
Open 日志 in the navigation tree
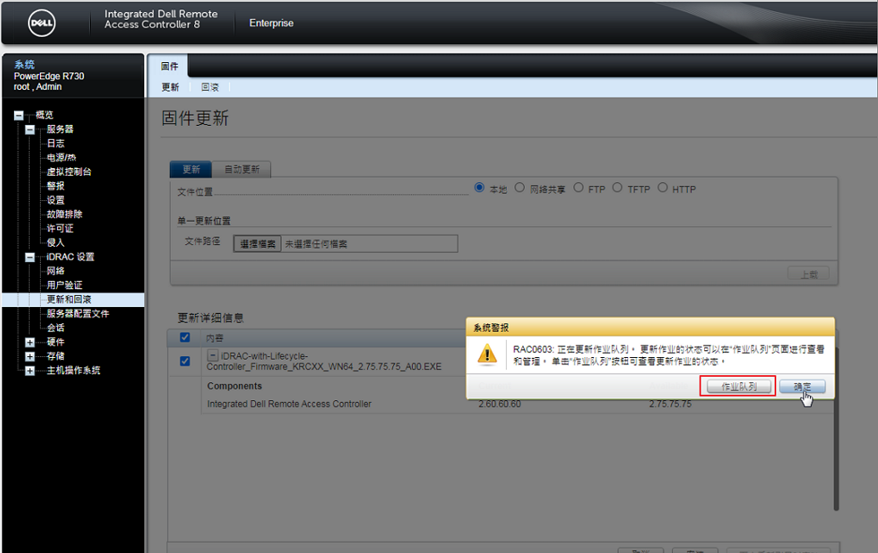coord(55,143)
